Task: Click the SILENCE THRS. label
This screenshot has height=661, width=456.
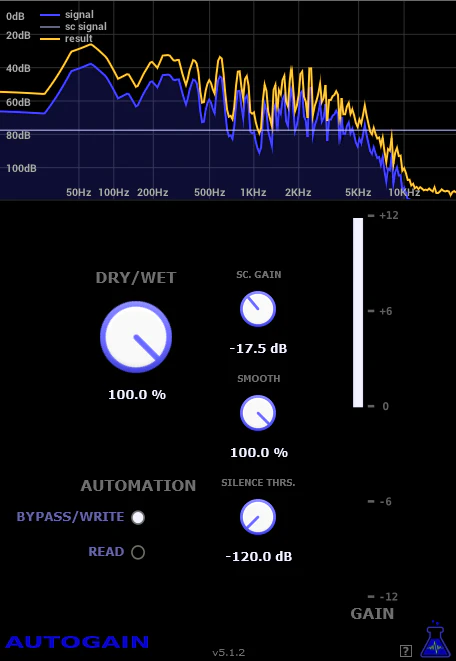Action: [258, 483]
